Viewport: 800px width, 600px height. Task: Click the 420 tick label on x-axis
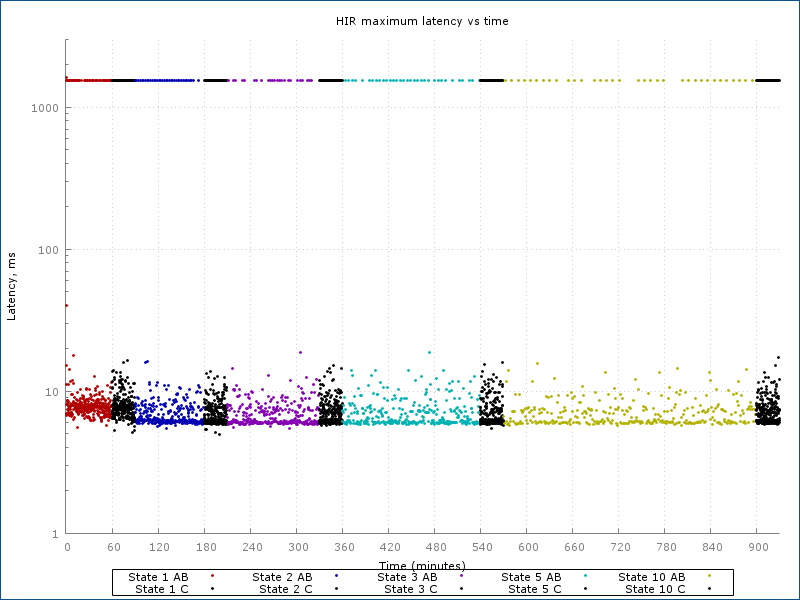click(390, 547)
